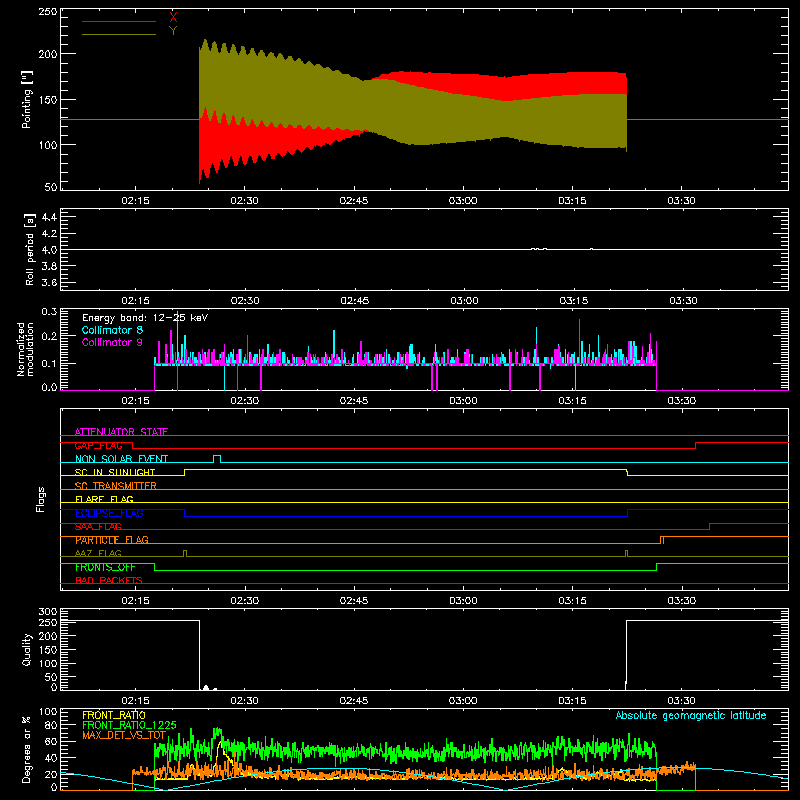The image size is (800, 800).
Task: Click the ATTENUATOR_STATE flag label
Action: (x=121, y=432)
